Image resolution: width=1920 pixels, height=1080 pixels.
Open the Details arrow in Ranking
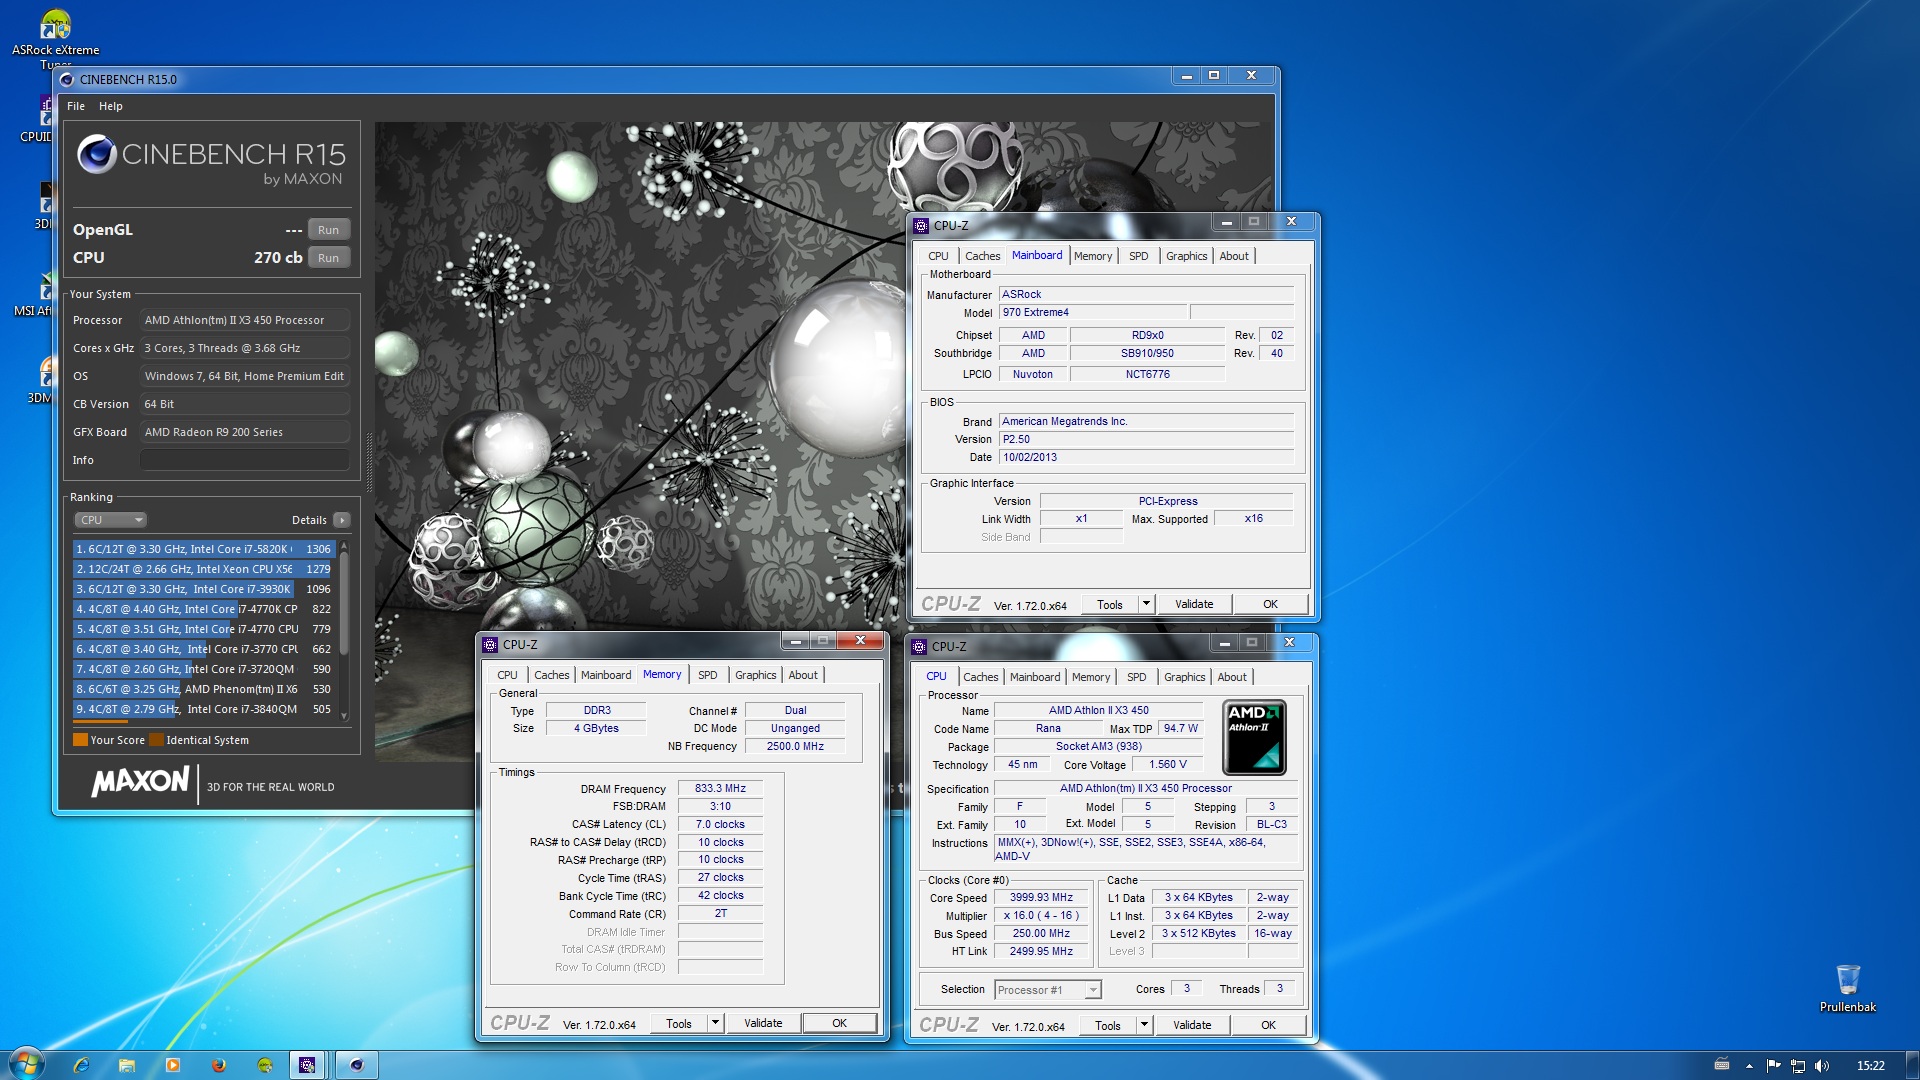342,520
